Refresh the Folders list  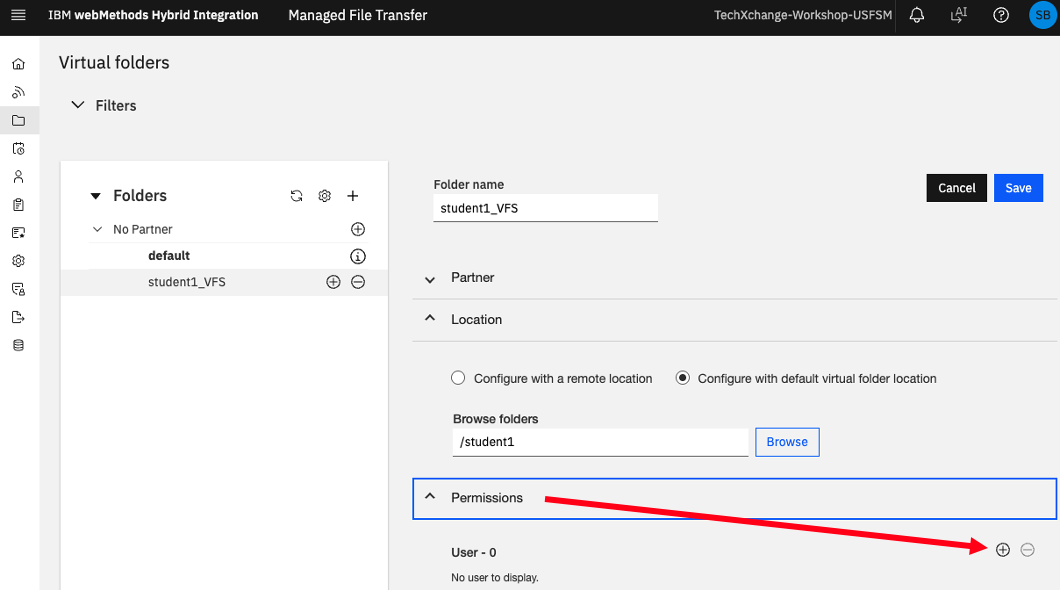coord(296,196)
